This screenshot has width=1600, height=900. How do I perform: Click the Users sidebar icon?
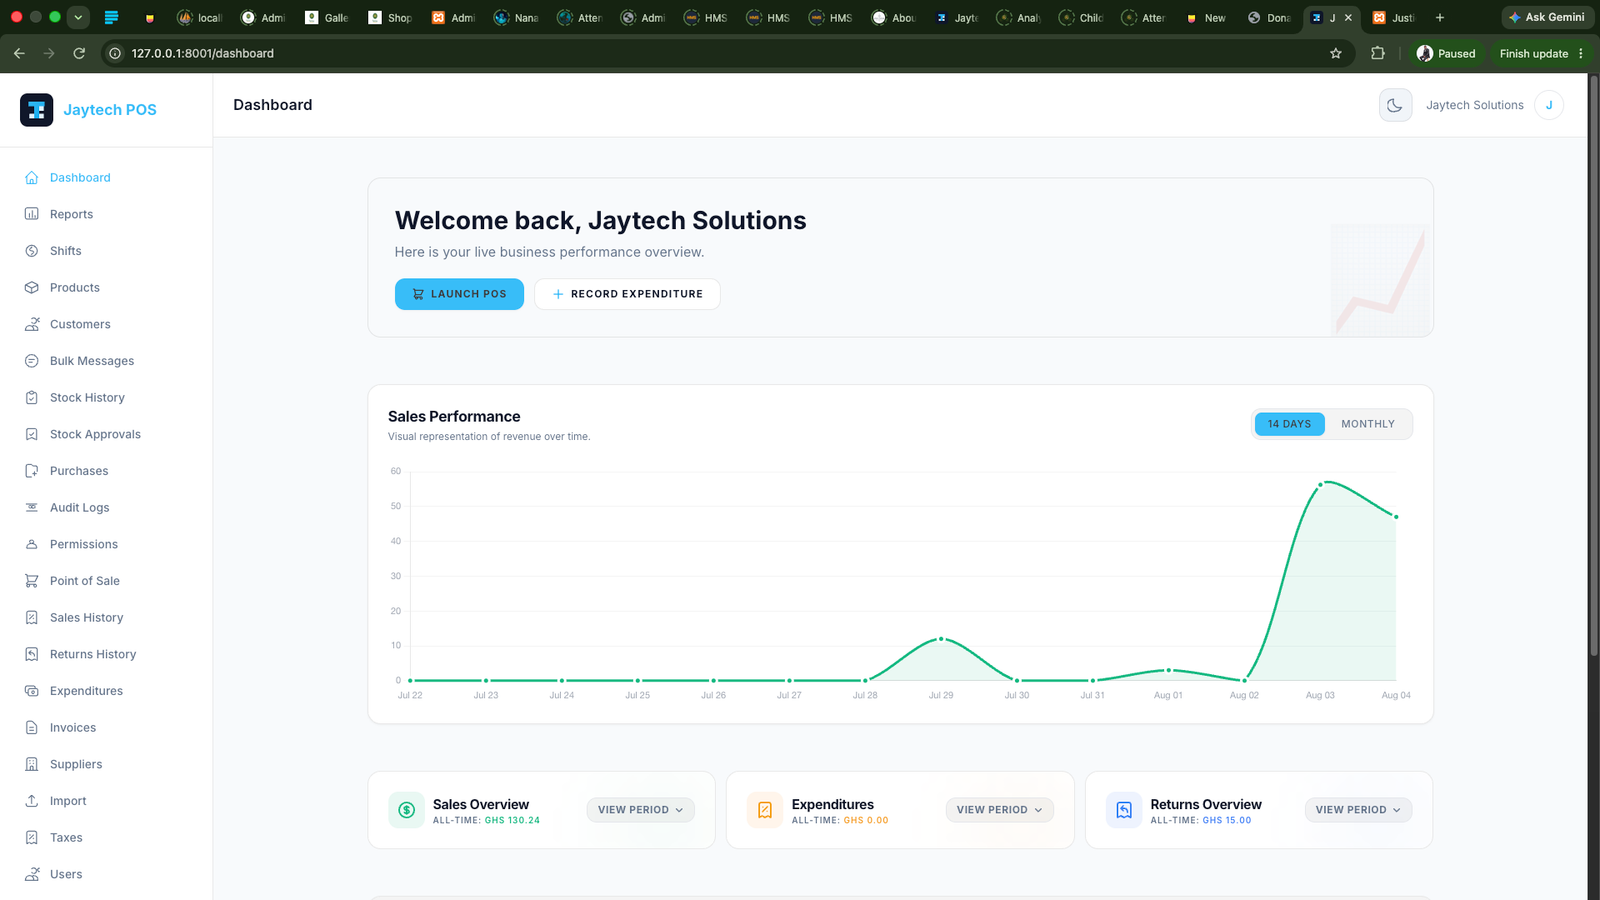click(x=32, y=874)
